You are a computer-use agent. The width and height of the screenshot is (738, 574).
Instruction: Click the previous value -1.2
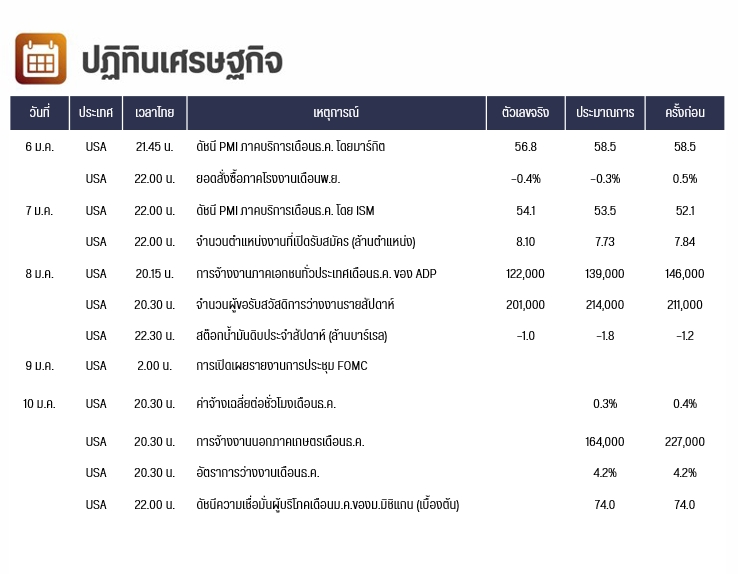click(x=685, y=336)
